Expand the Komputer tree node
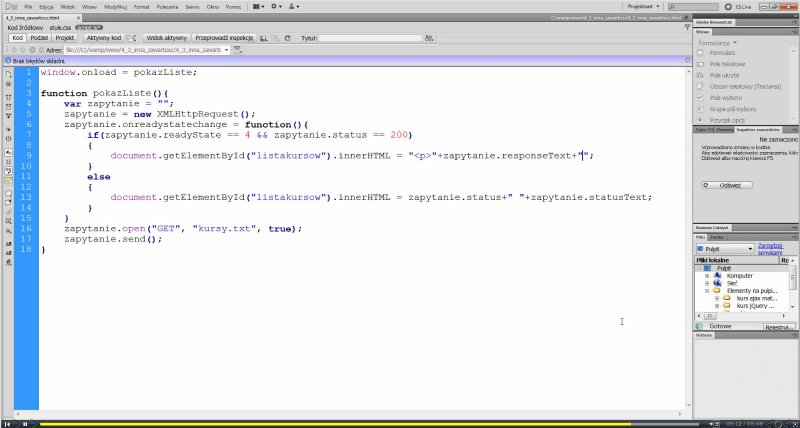The height and width of the screenshot is (428, 800). click(706, 275)
